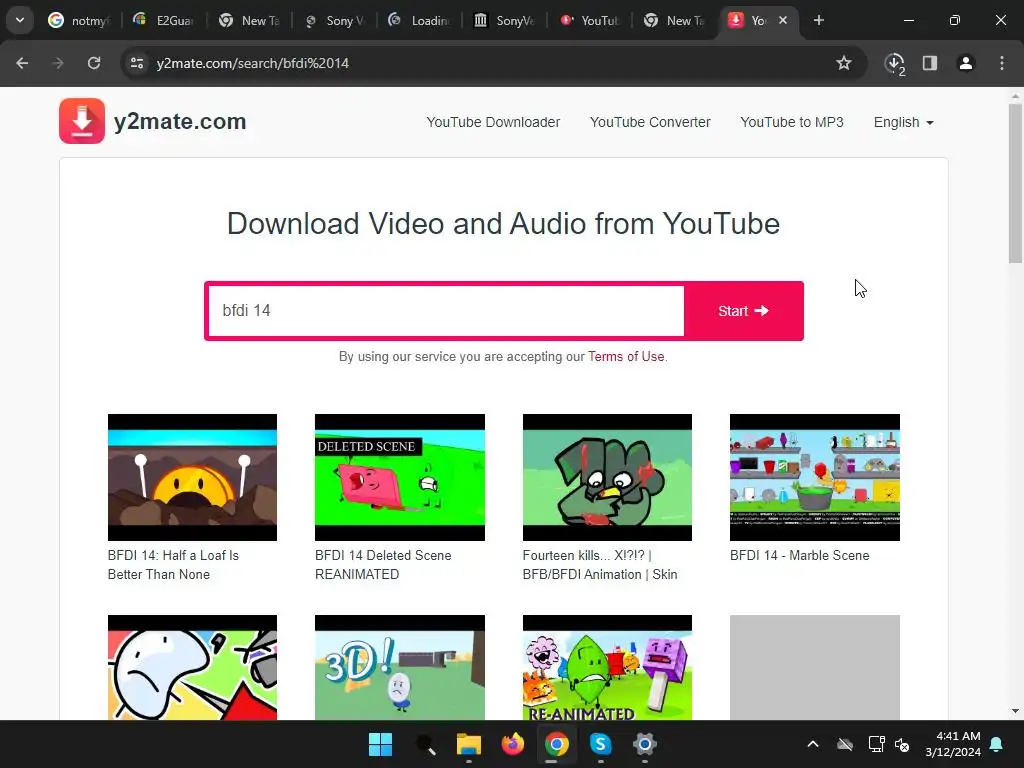Open BFDI 14 Marble Scene thumbnail

(814, 477)
